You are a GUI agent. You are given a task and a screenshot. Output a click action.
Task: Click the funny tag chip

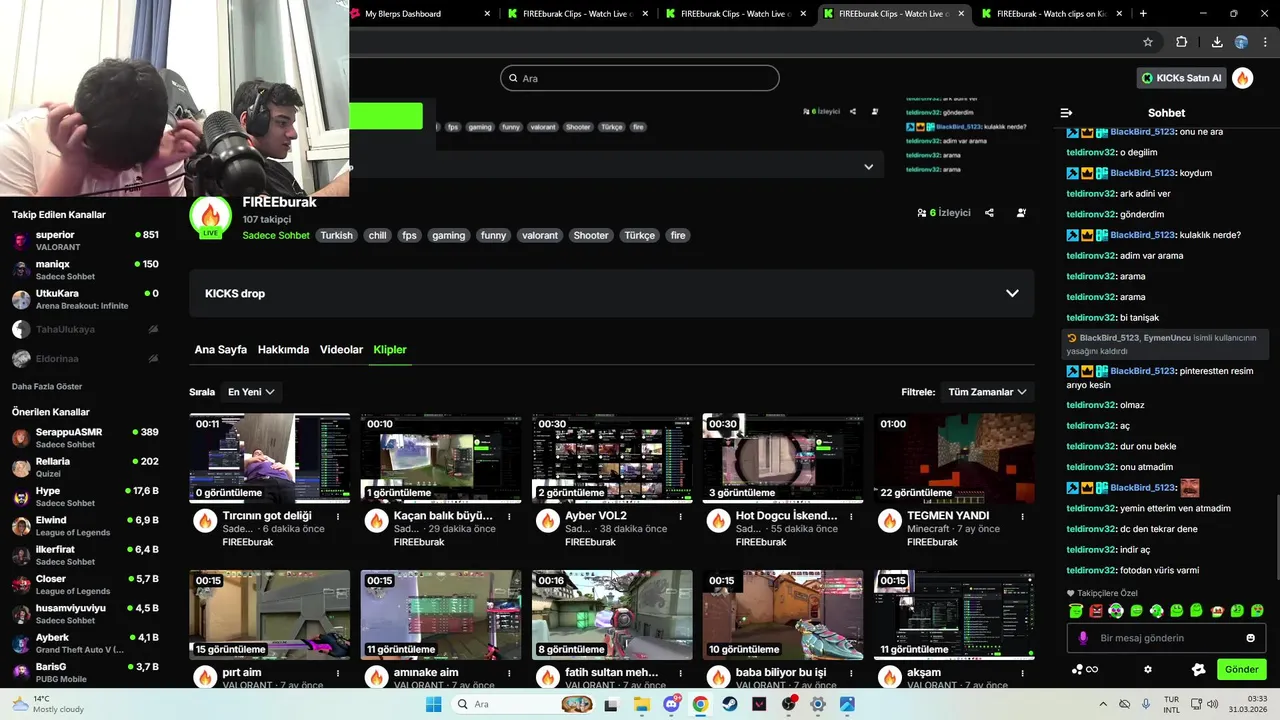pos(493,236)
